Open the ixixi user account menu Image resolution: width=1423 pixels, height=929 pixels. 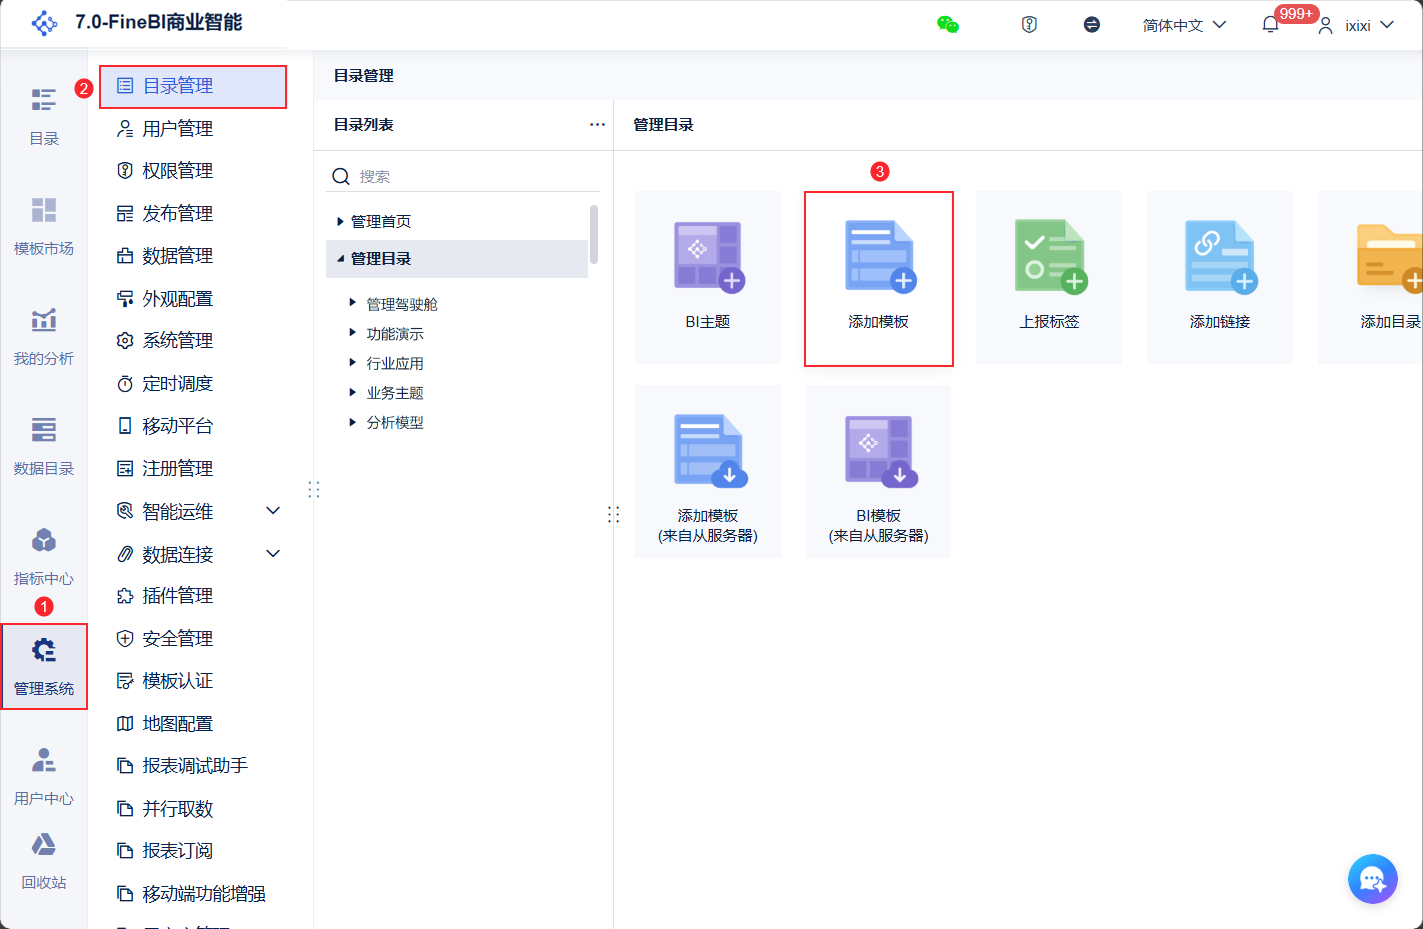pyautogui.click(x=1356, y=25)
